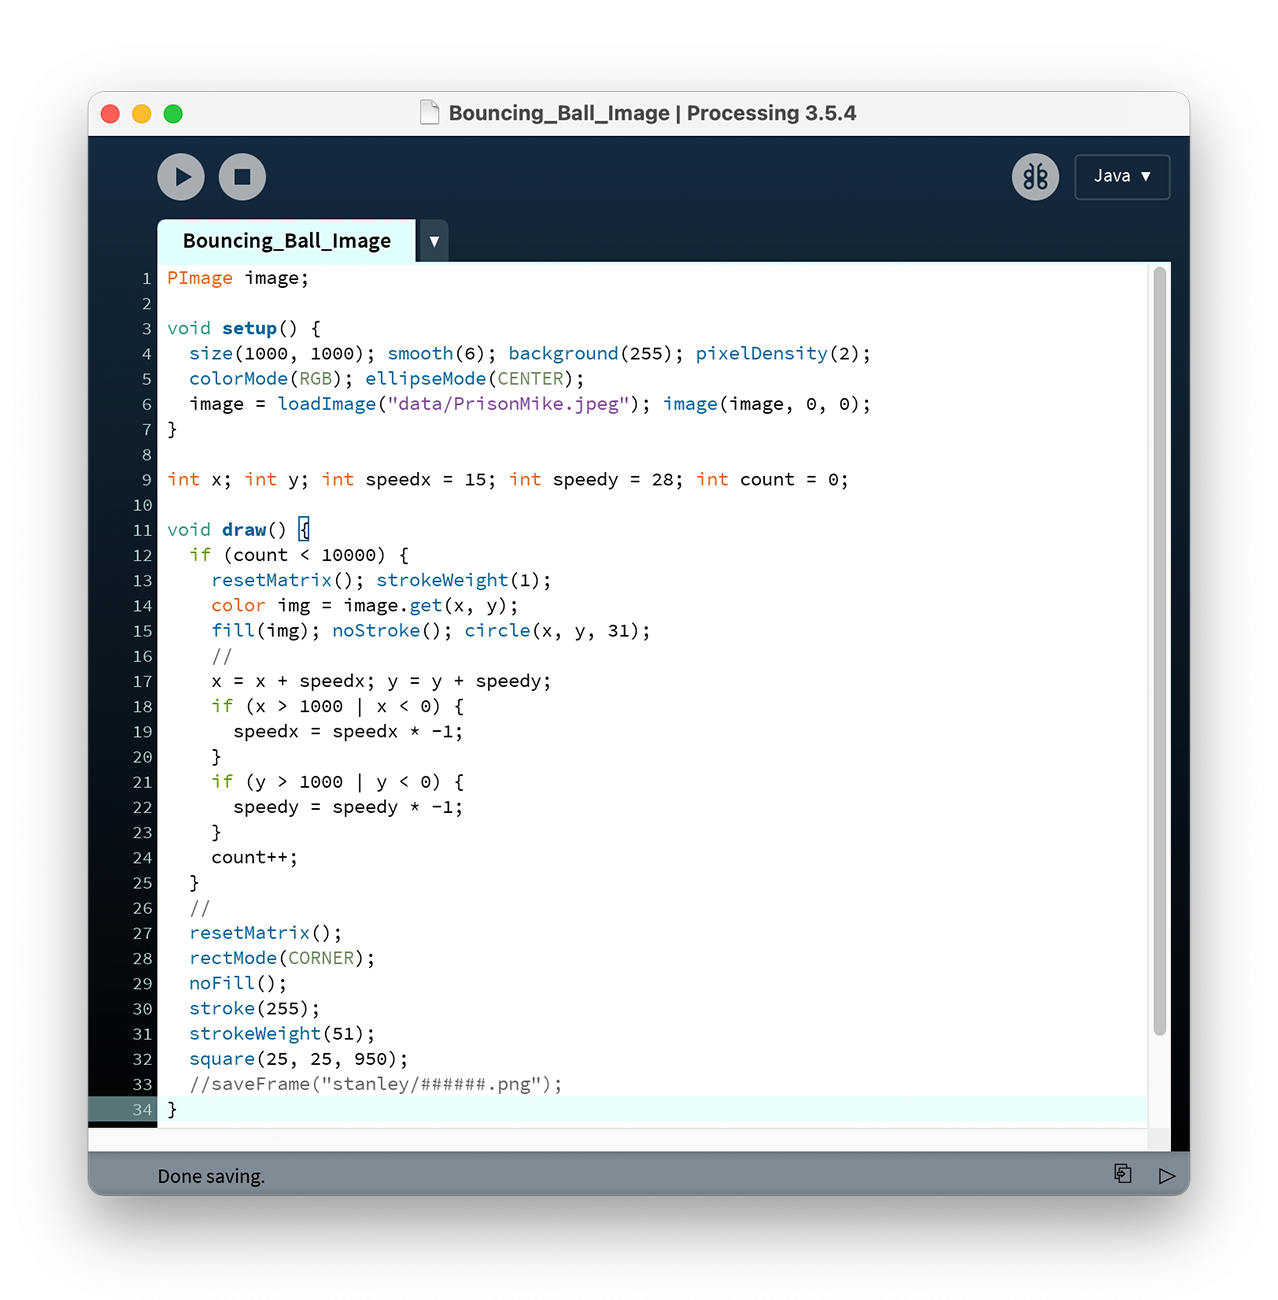Click 'int count = 0;' on line 9
The image size is (1278, 1300).
tap(772, 479)
